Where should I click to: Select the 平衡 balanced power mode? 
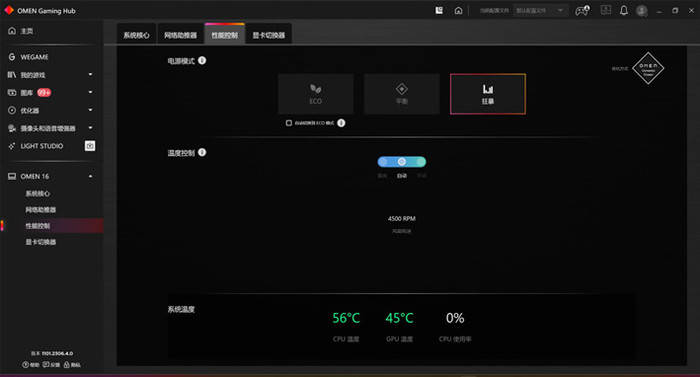[x=402, y=94]
